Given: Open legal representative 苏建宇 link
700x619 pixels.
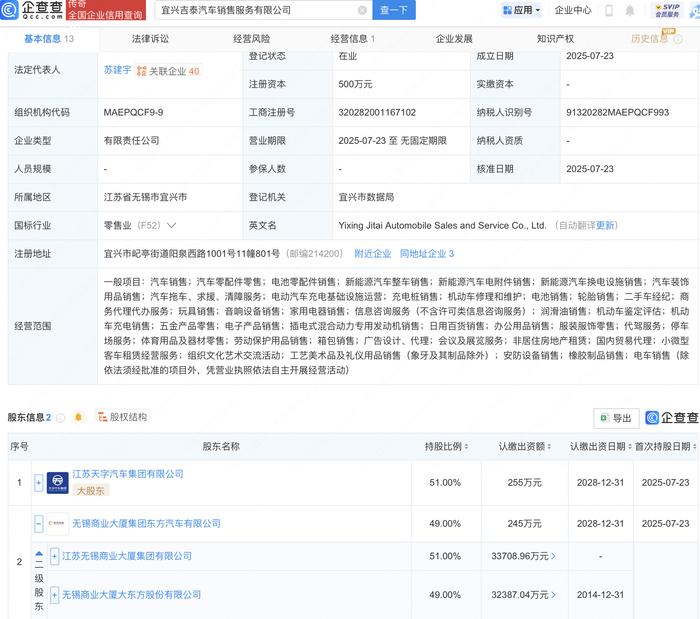Looking at the screenshot, I should point(117,70).
